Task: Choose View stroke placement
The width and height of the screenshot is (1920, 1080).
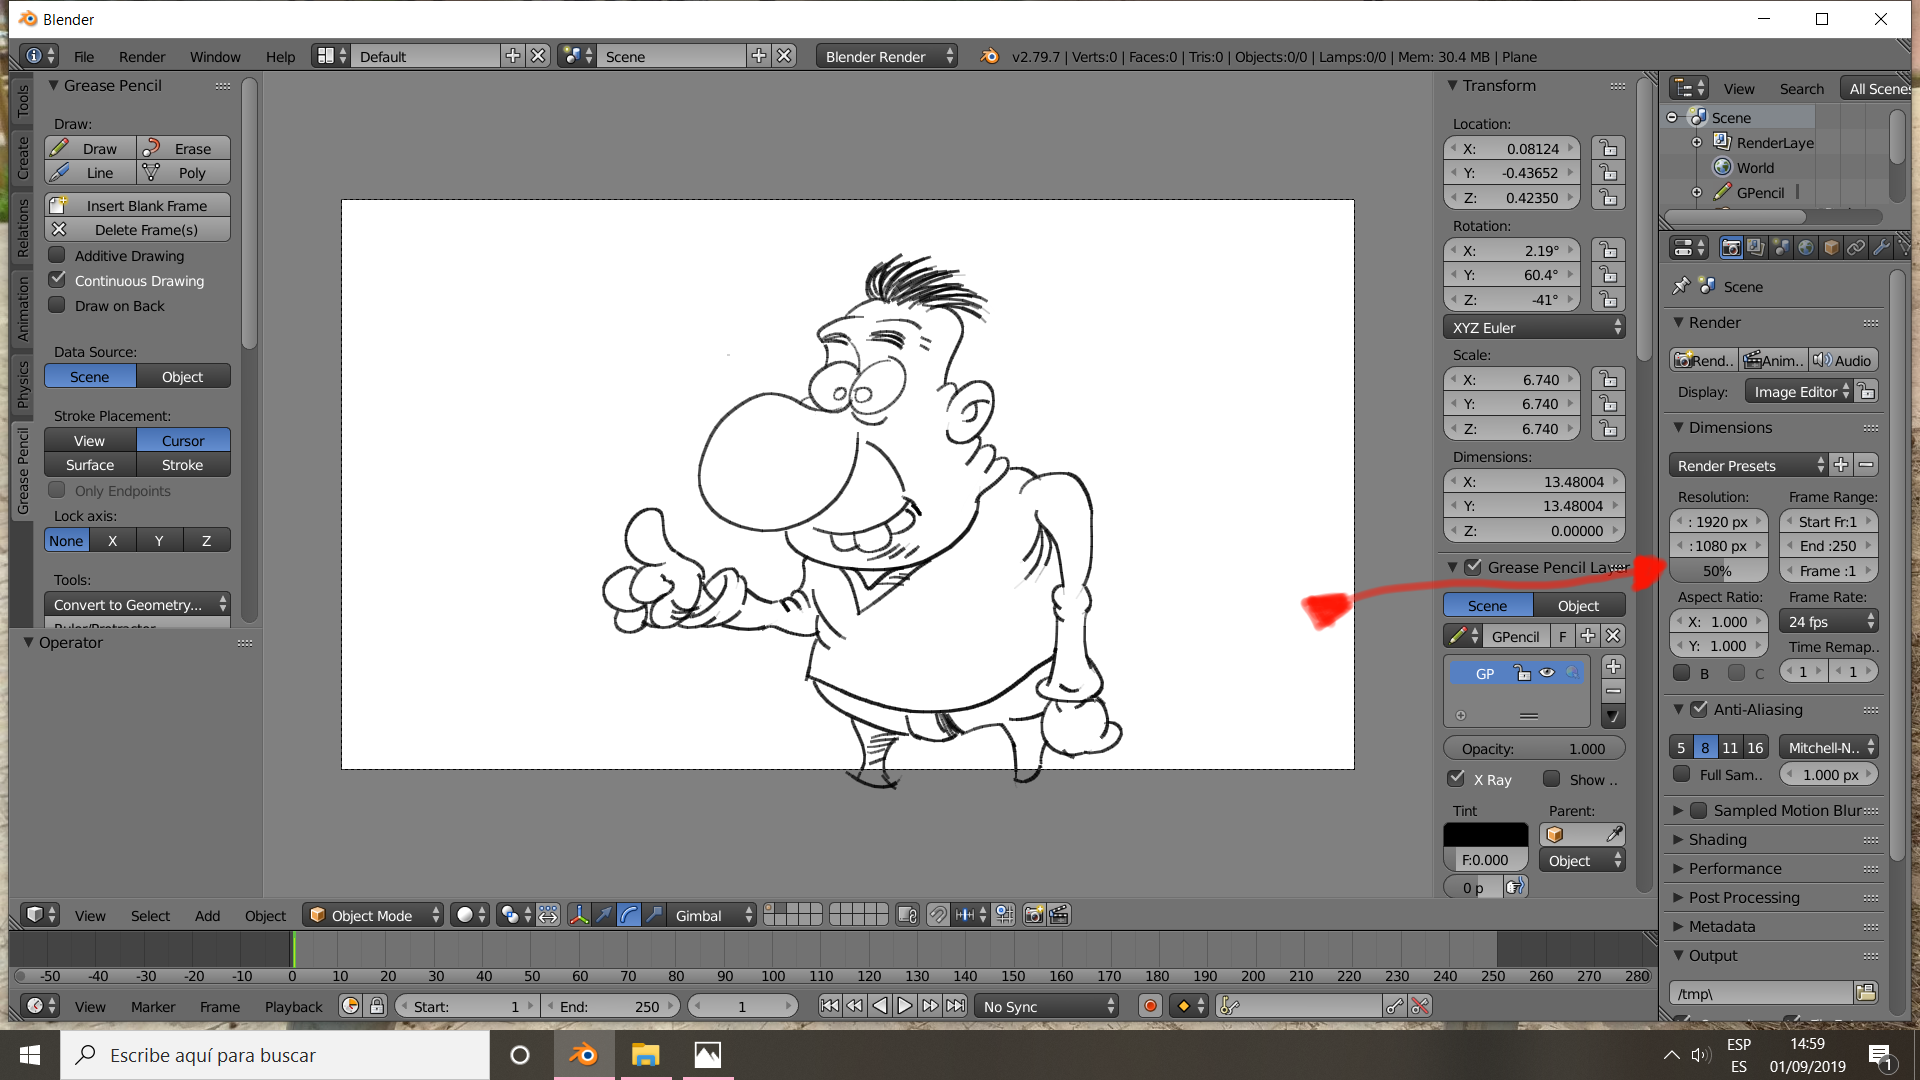Action: pos(90,440)
